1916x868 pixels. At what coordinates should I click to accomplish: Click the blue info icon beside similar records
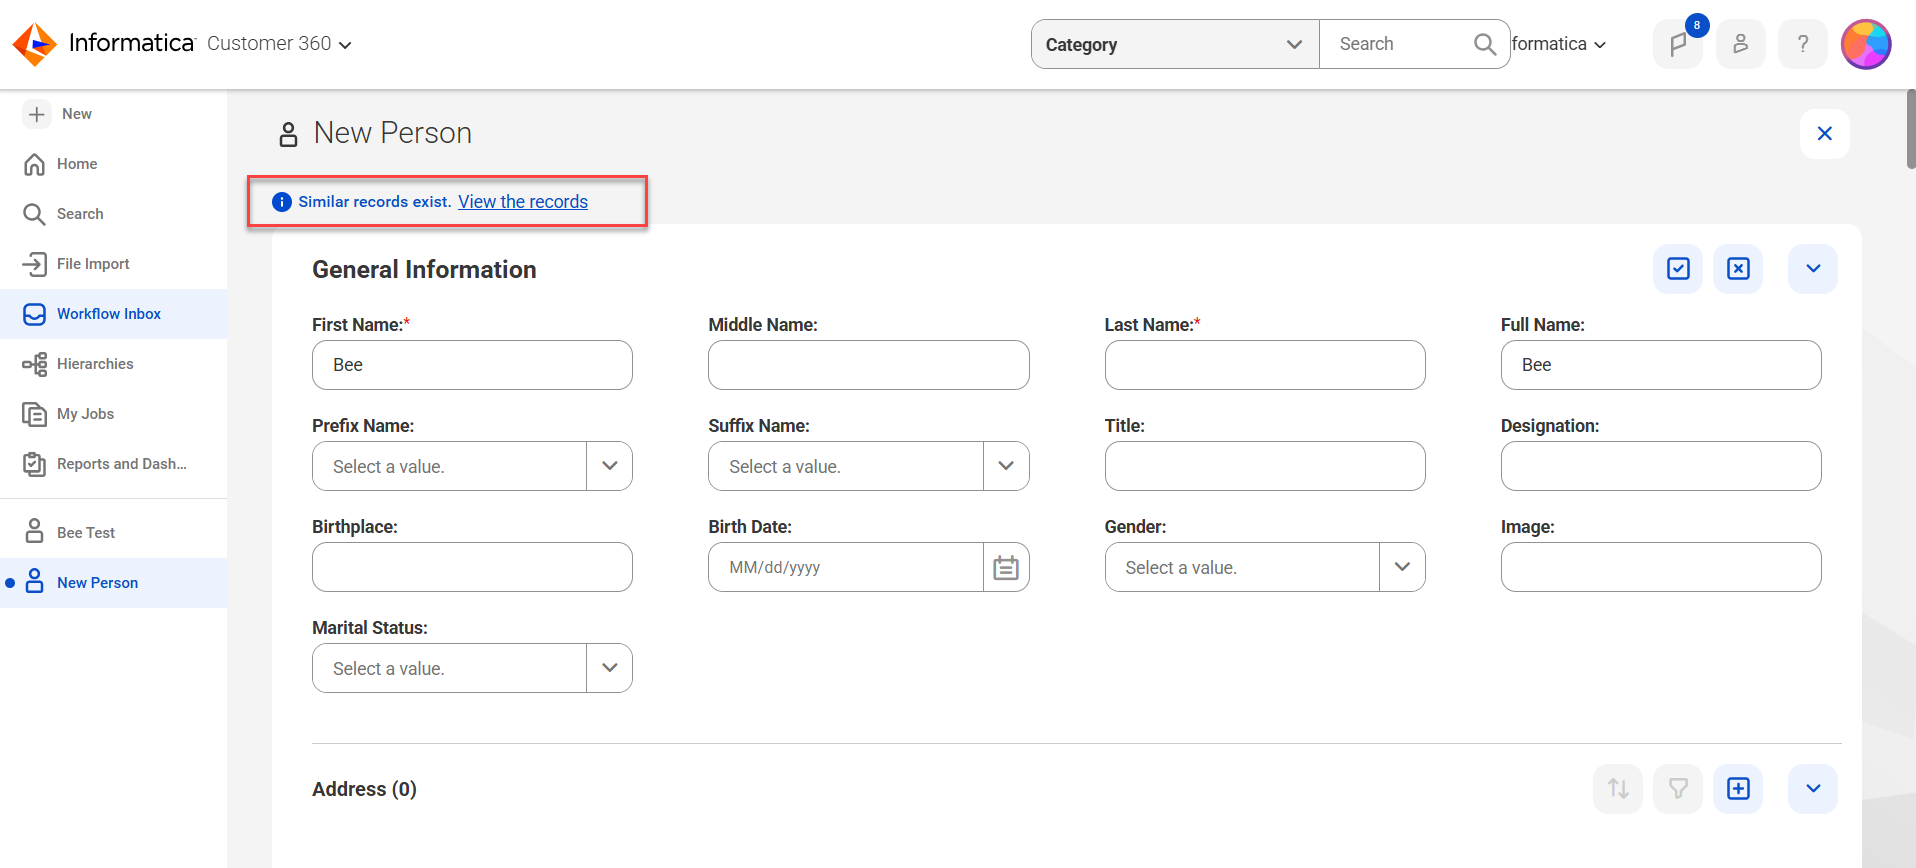coord(282,202)
